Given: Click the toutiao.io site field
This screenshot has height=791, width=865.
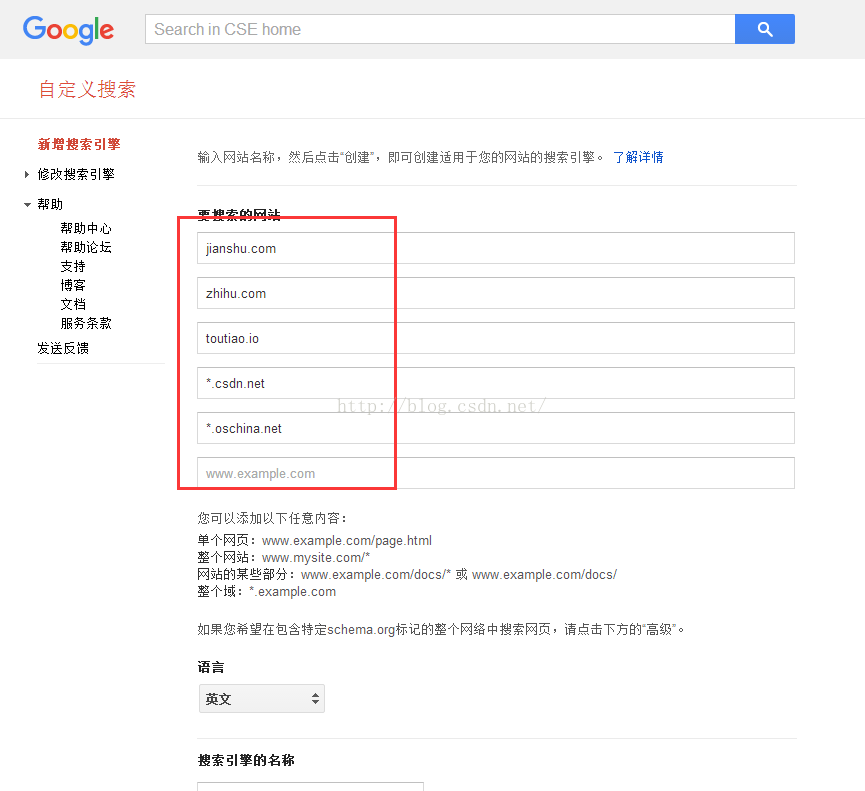Looking at the screenshot, I should click(x=495, y=338).
